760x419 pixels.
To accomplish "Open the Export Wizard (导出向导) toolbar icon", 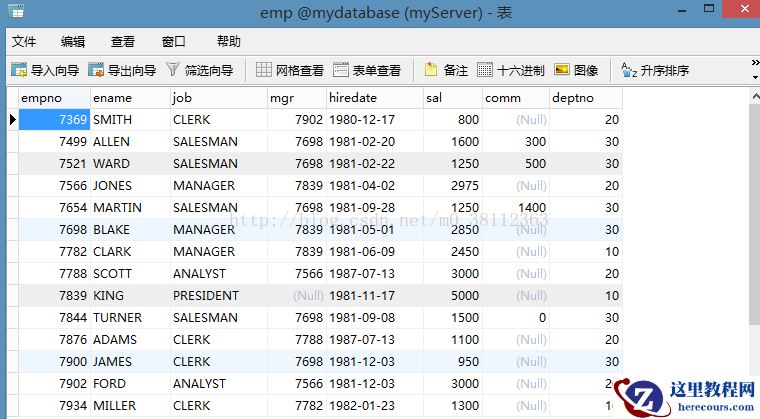I will pyautogui.click(x=96, y=70).
